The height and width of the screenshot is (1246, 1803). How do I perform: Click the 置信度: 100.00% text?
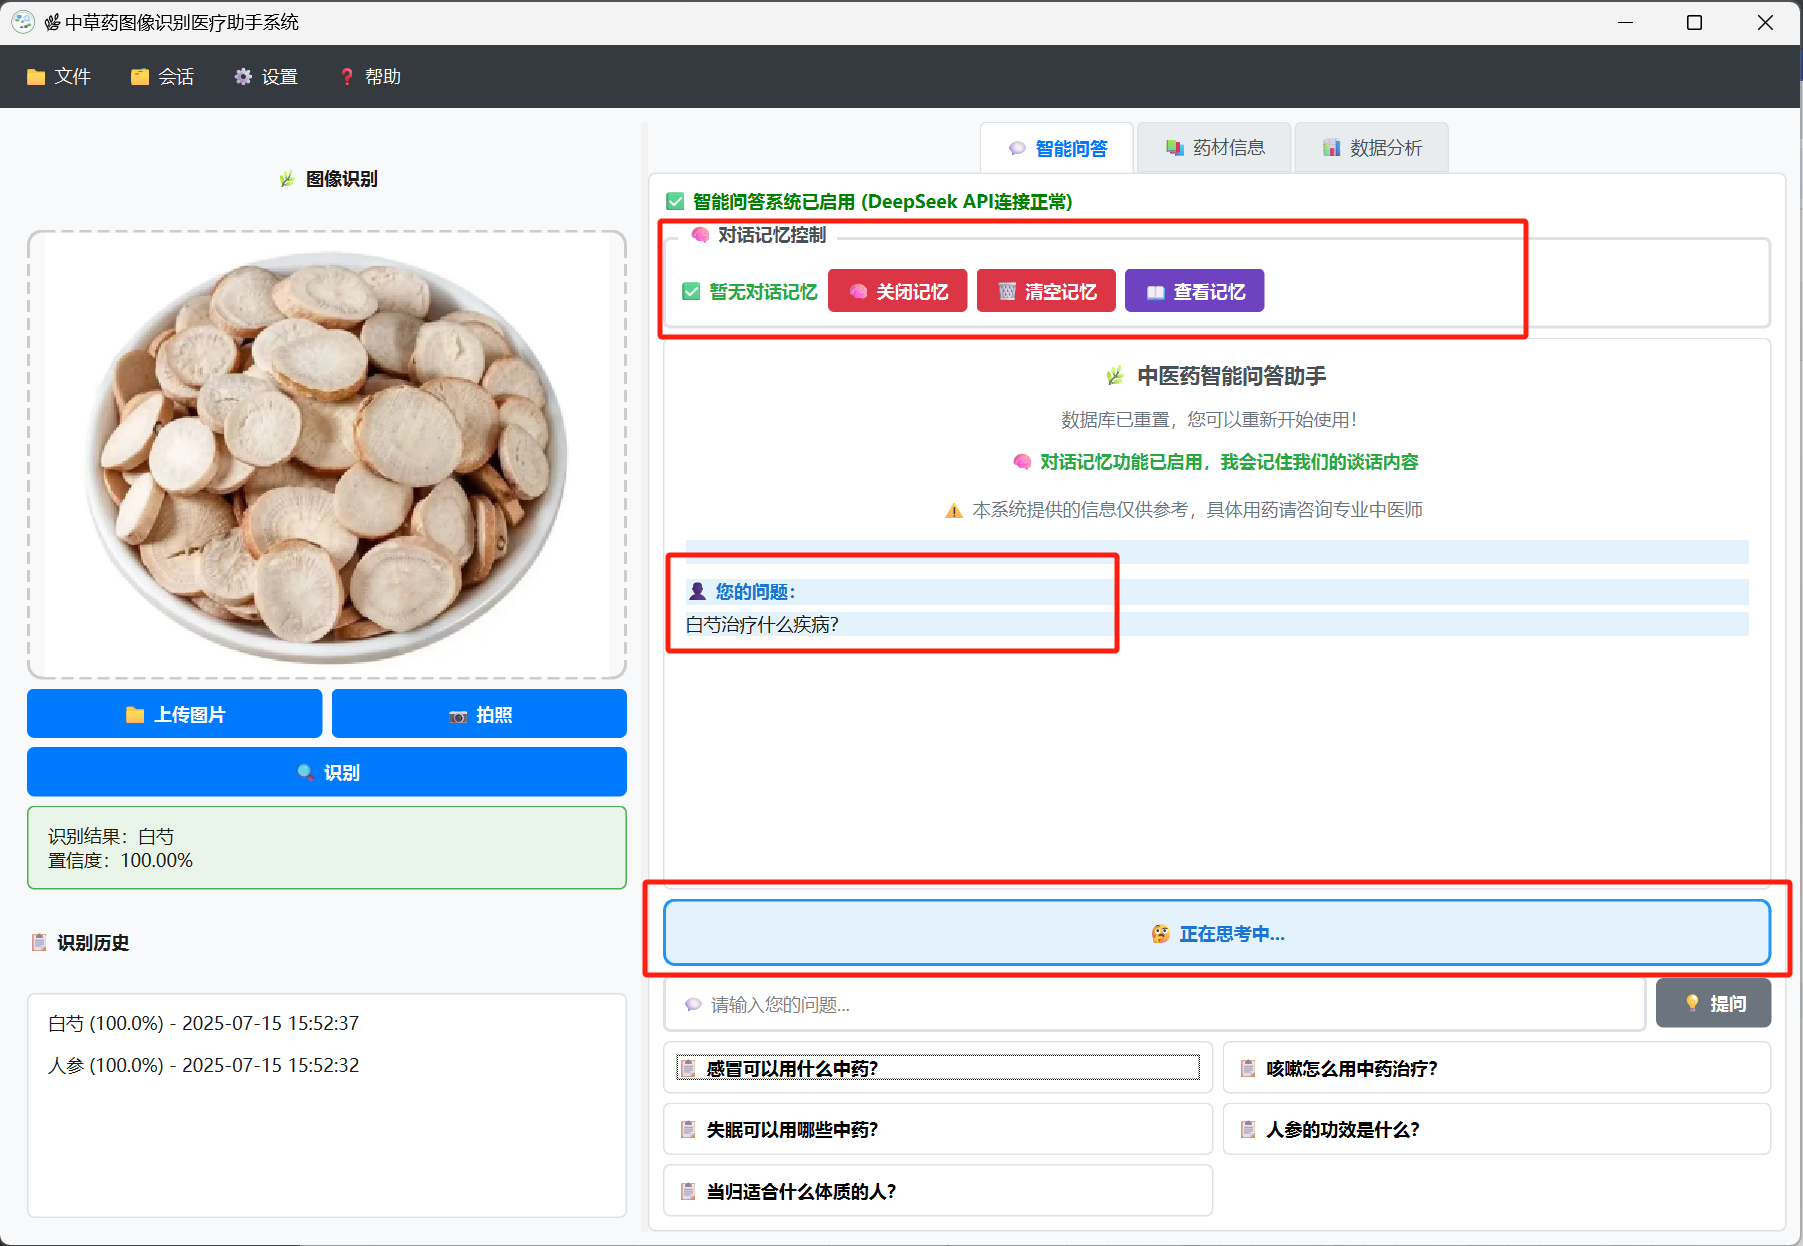(120, 860)
